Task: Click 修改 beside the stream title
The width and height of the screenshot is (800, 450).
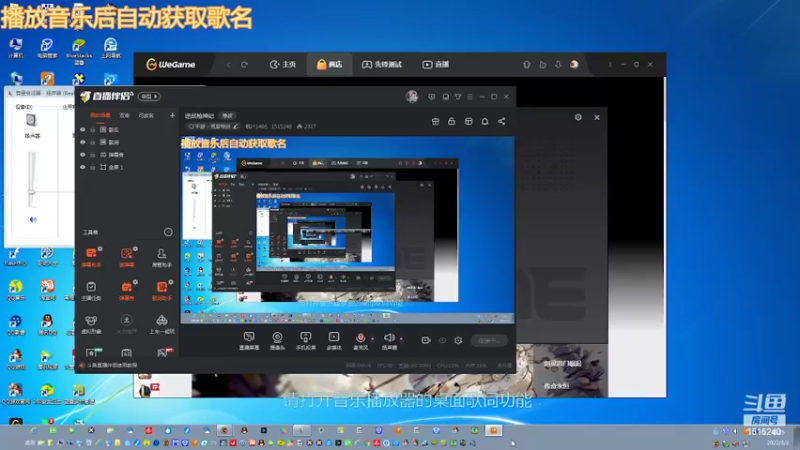Action: (227, 115)
